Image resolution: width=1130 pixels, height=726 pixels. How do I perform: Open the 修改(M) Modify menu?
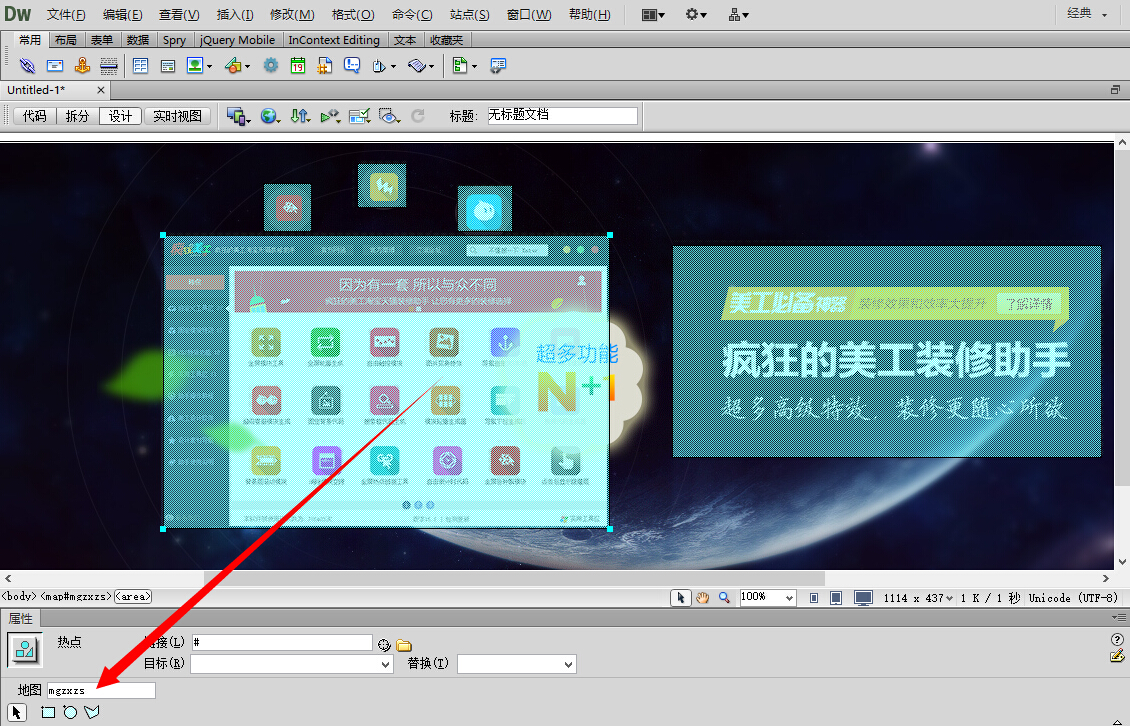(292, 15)
